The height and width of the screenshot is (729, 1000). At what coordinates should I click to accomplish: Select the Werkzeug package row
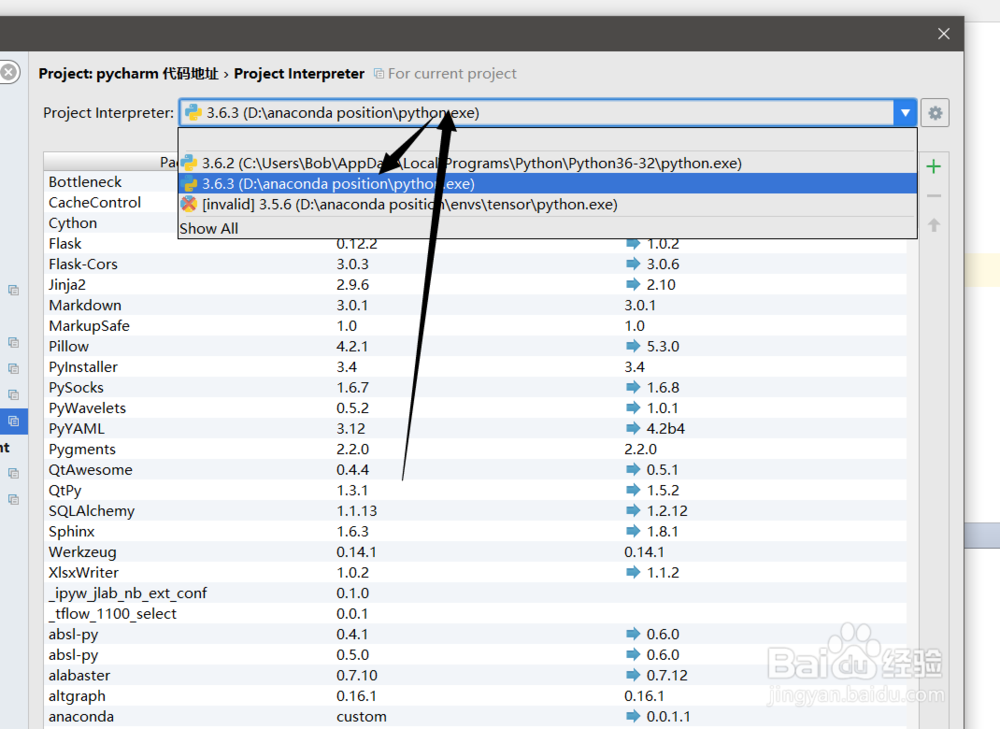(x=475, y=552)
